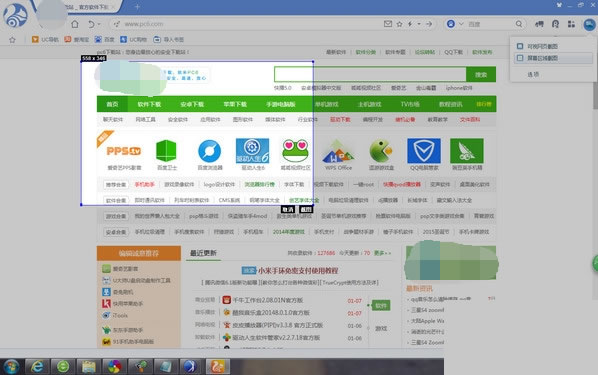The height and width of the screenshot is (375, 598).
Task: Click the screenshot tool icon at top right
Action: click(x=589, y=24)
